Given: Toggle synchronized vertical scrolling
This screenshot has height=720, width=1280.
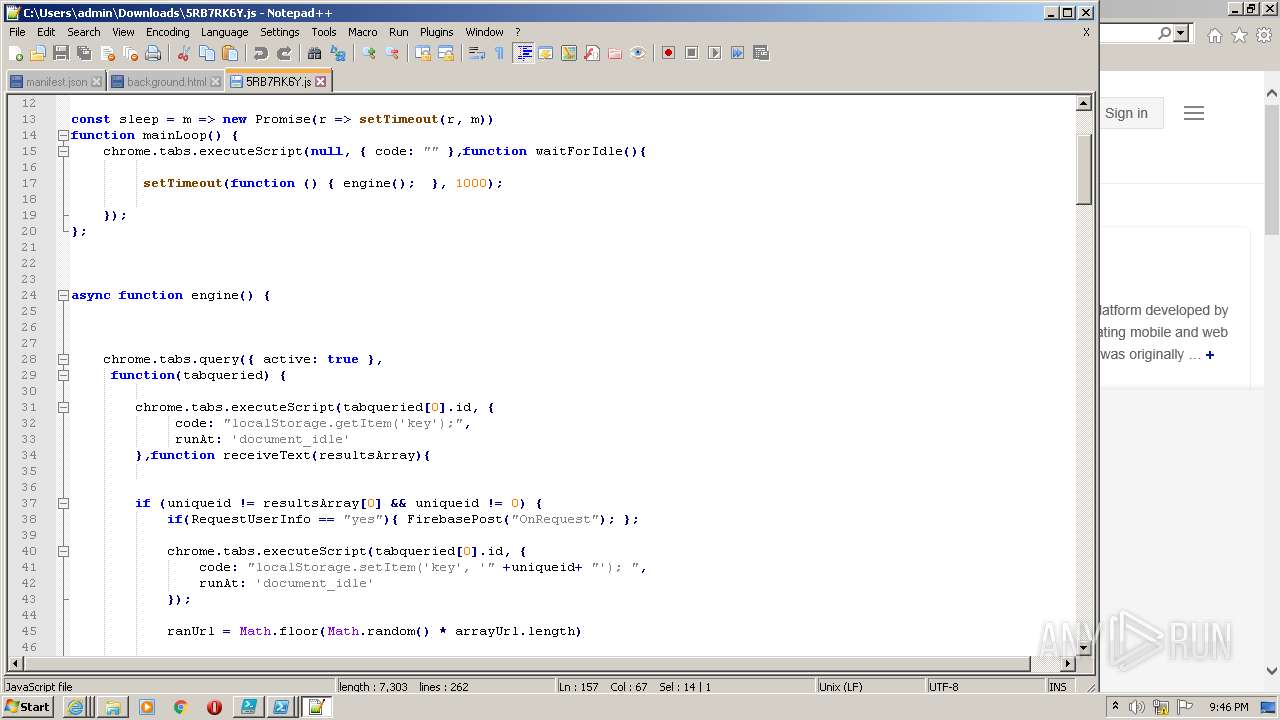Looking at the screenshot, I should tap(423, 53).
